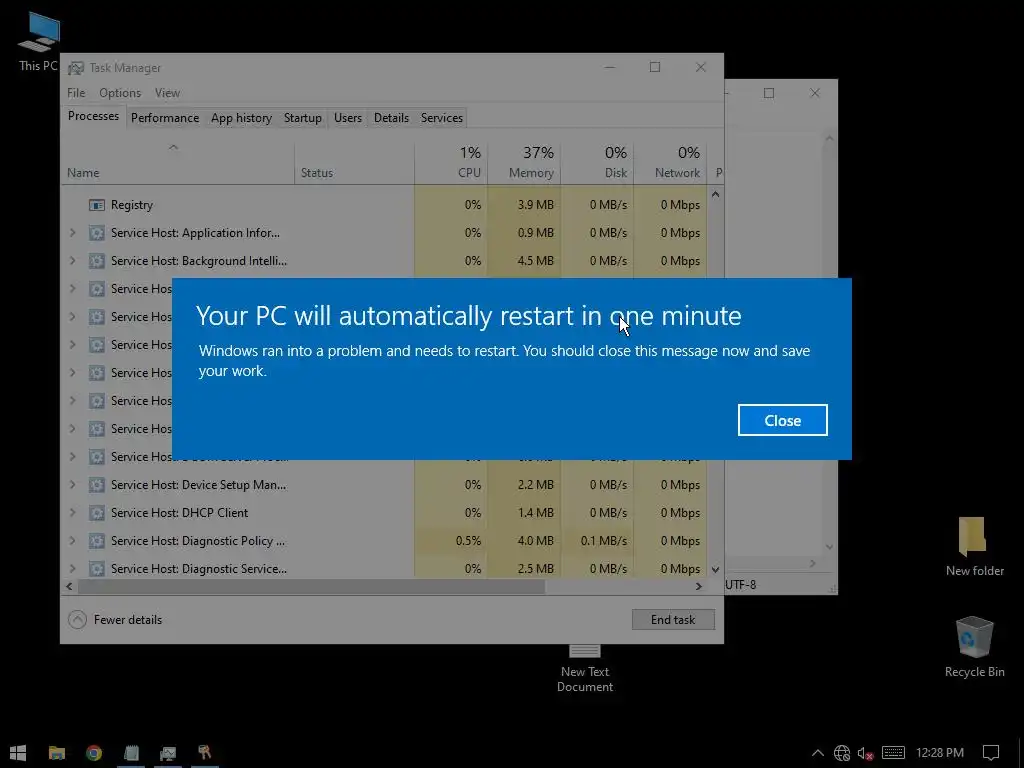This screenshot has width=1024, height=768.
Task: Launch Google Chrome from the taskbar
Action: point(94,752)
